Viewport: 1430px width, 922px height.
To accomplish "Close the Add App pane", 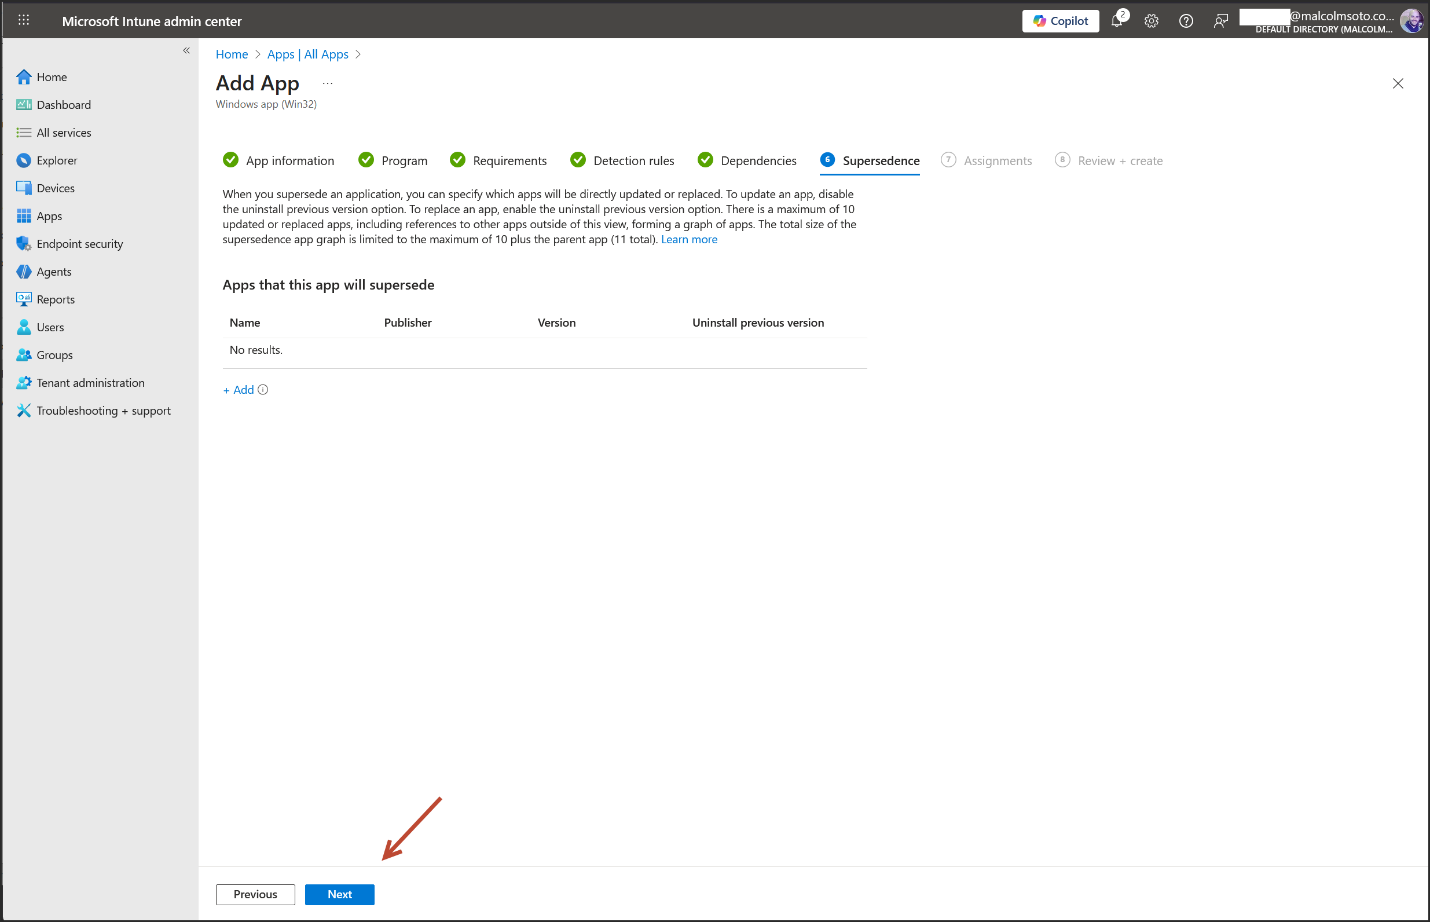I will (x=1398, y=84).
